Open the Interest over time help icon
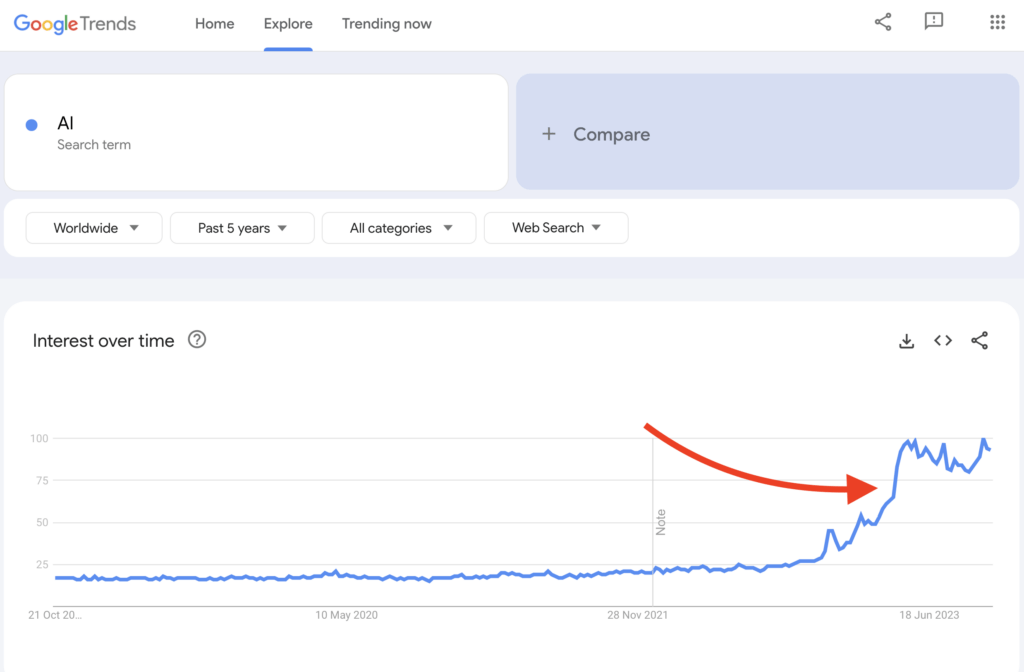 [x=197, y=340]
